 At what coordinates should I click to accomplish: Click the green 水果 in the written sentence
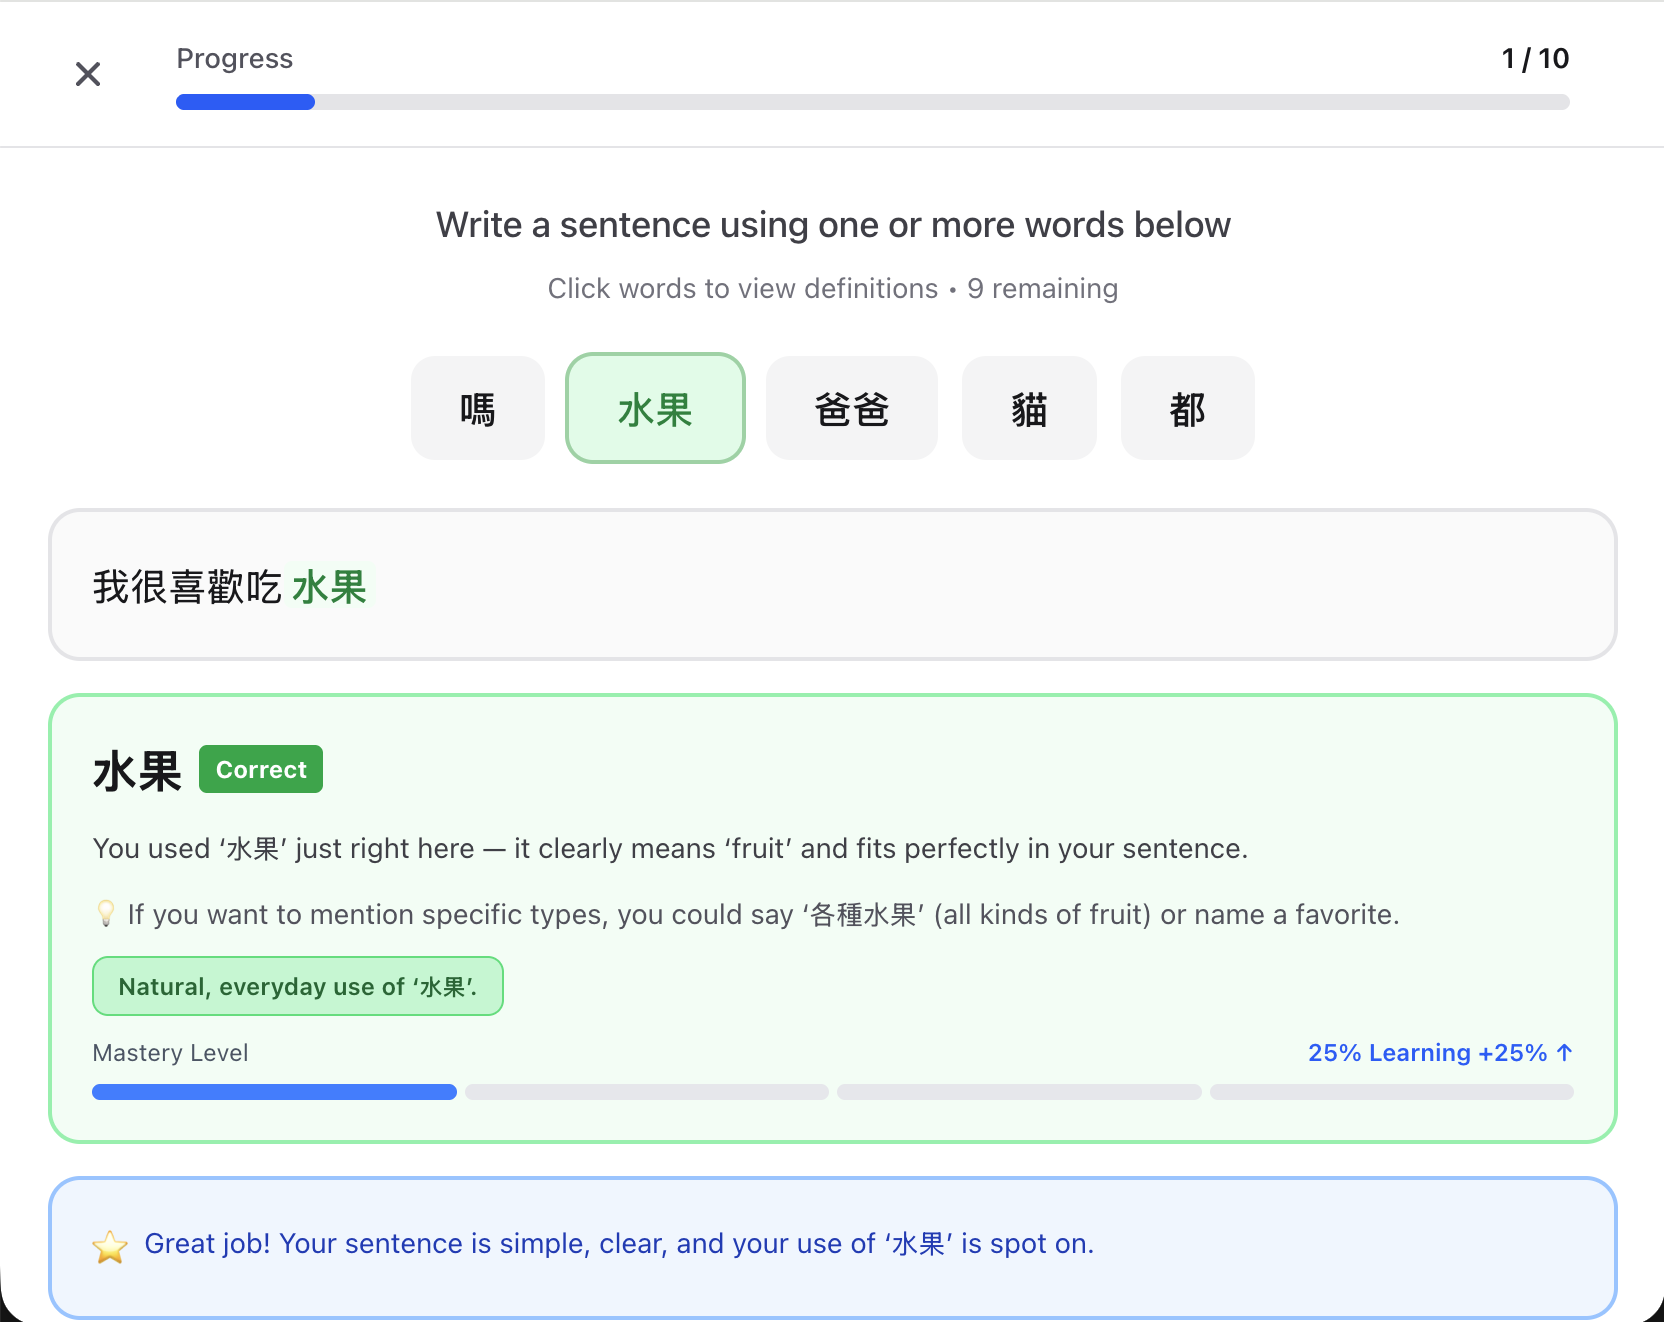[329, 587]
